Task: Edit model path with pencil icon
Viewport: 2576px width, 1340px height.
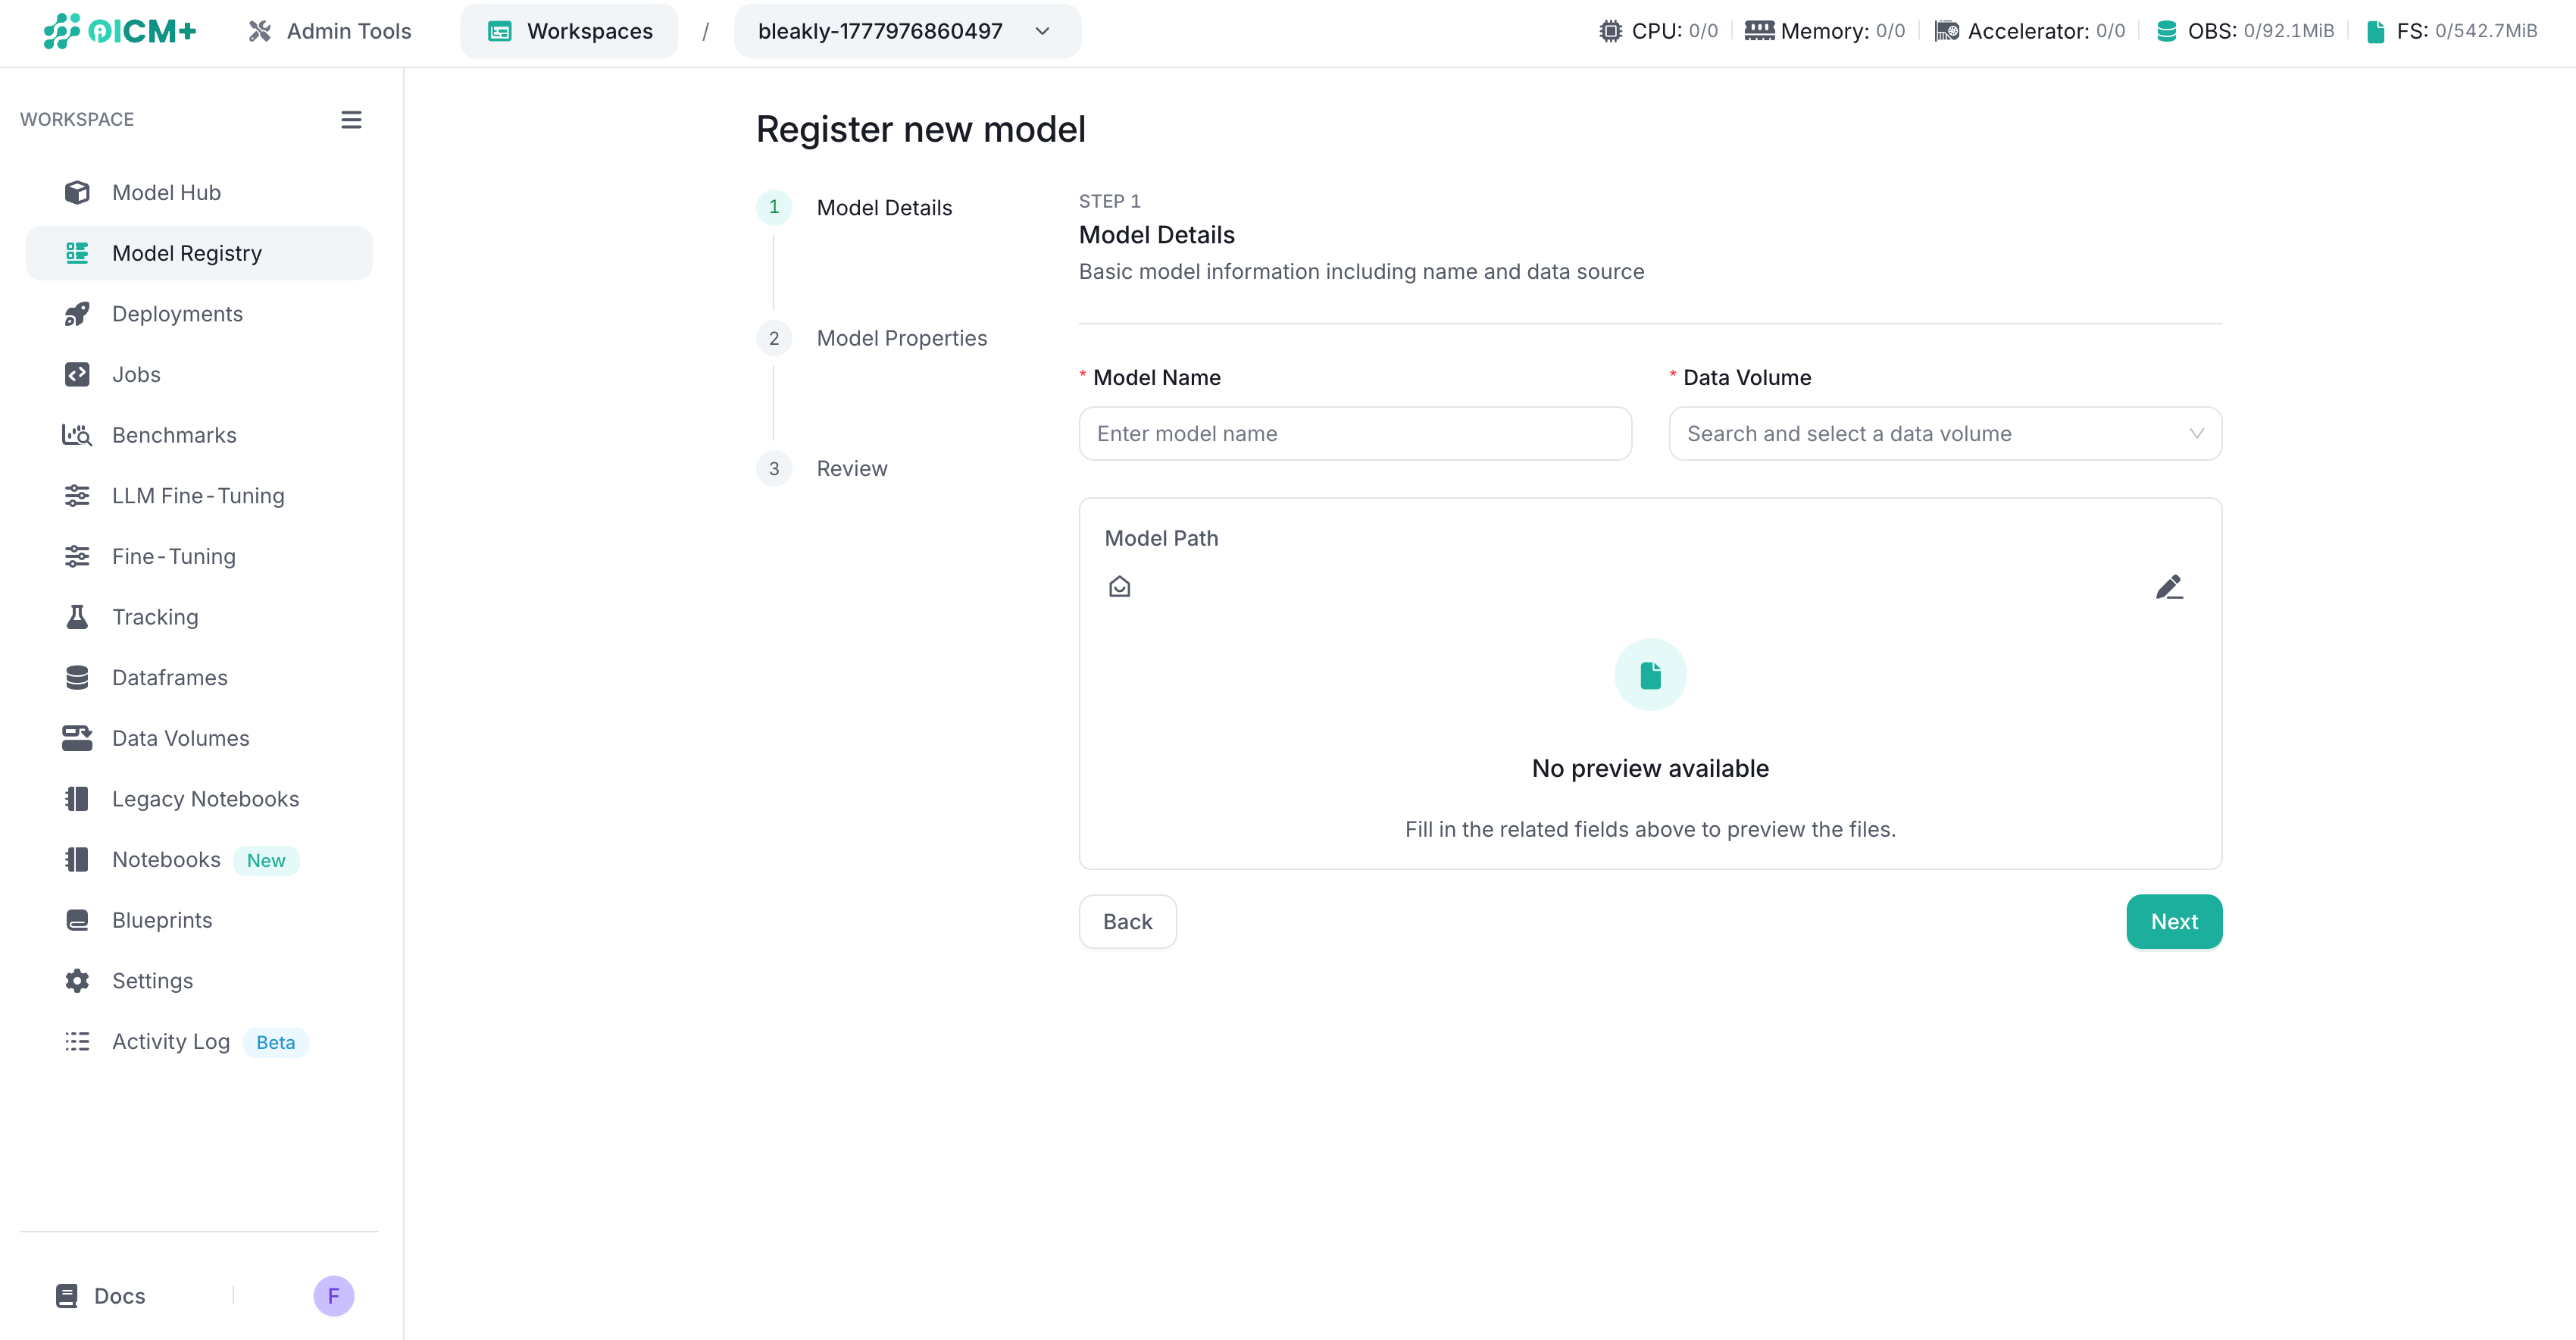Action: (x=2169, y=586)
